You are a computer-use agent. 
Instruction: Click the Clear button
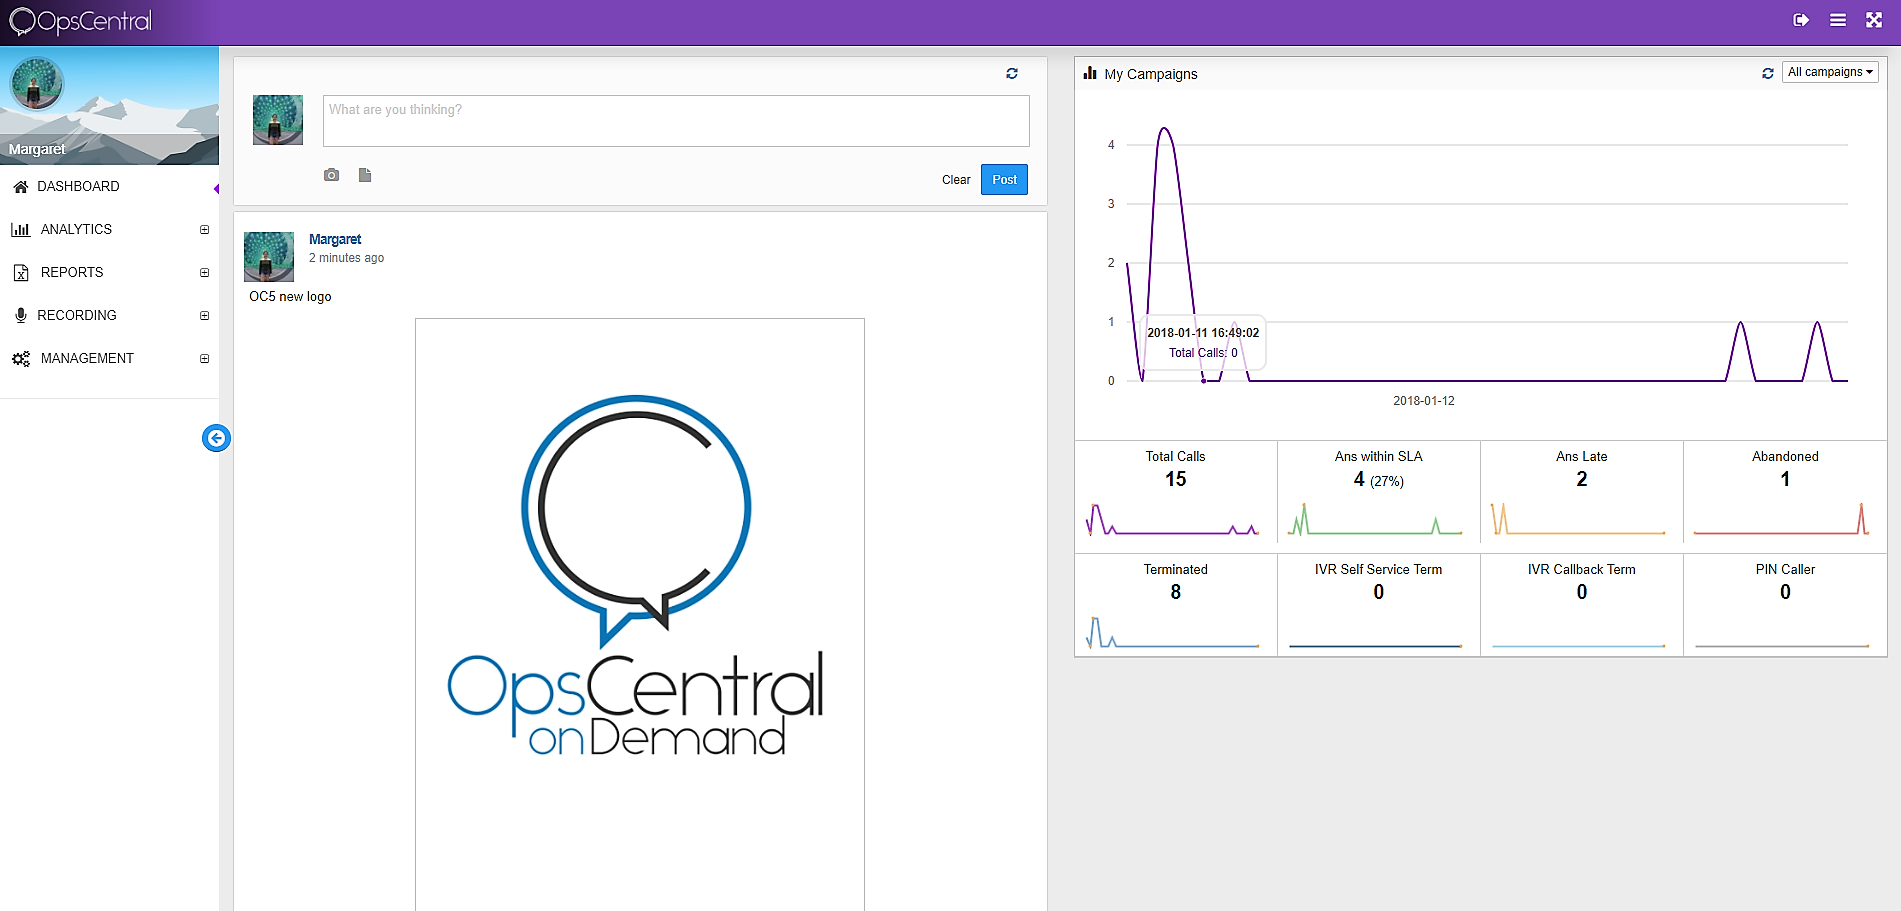956,180
